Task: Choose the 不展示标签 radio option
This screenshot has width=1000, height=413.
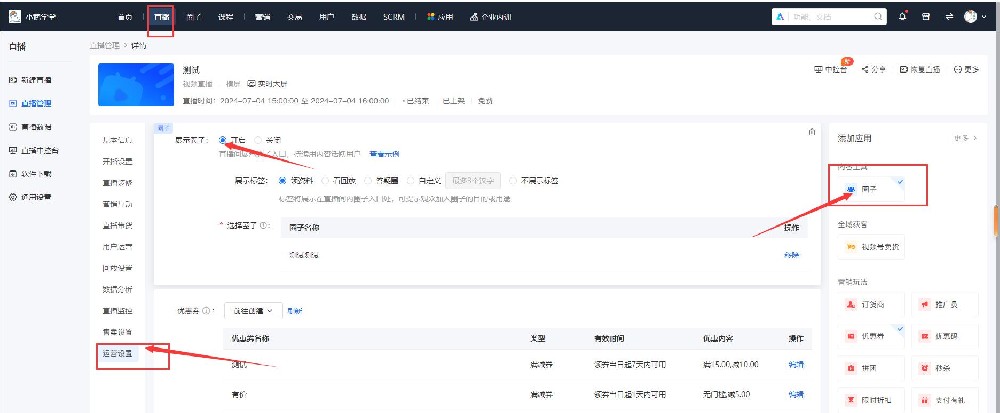Action: tap(514, 181)
